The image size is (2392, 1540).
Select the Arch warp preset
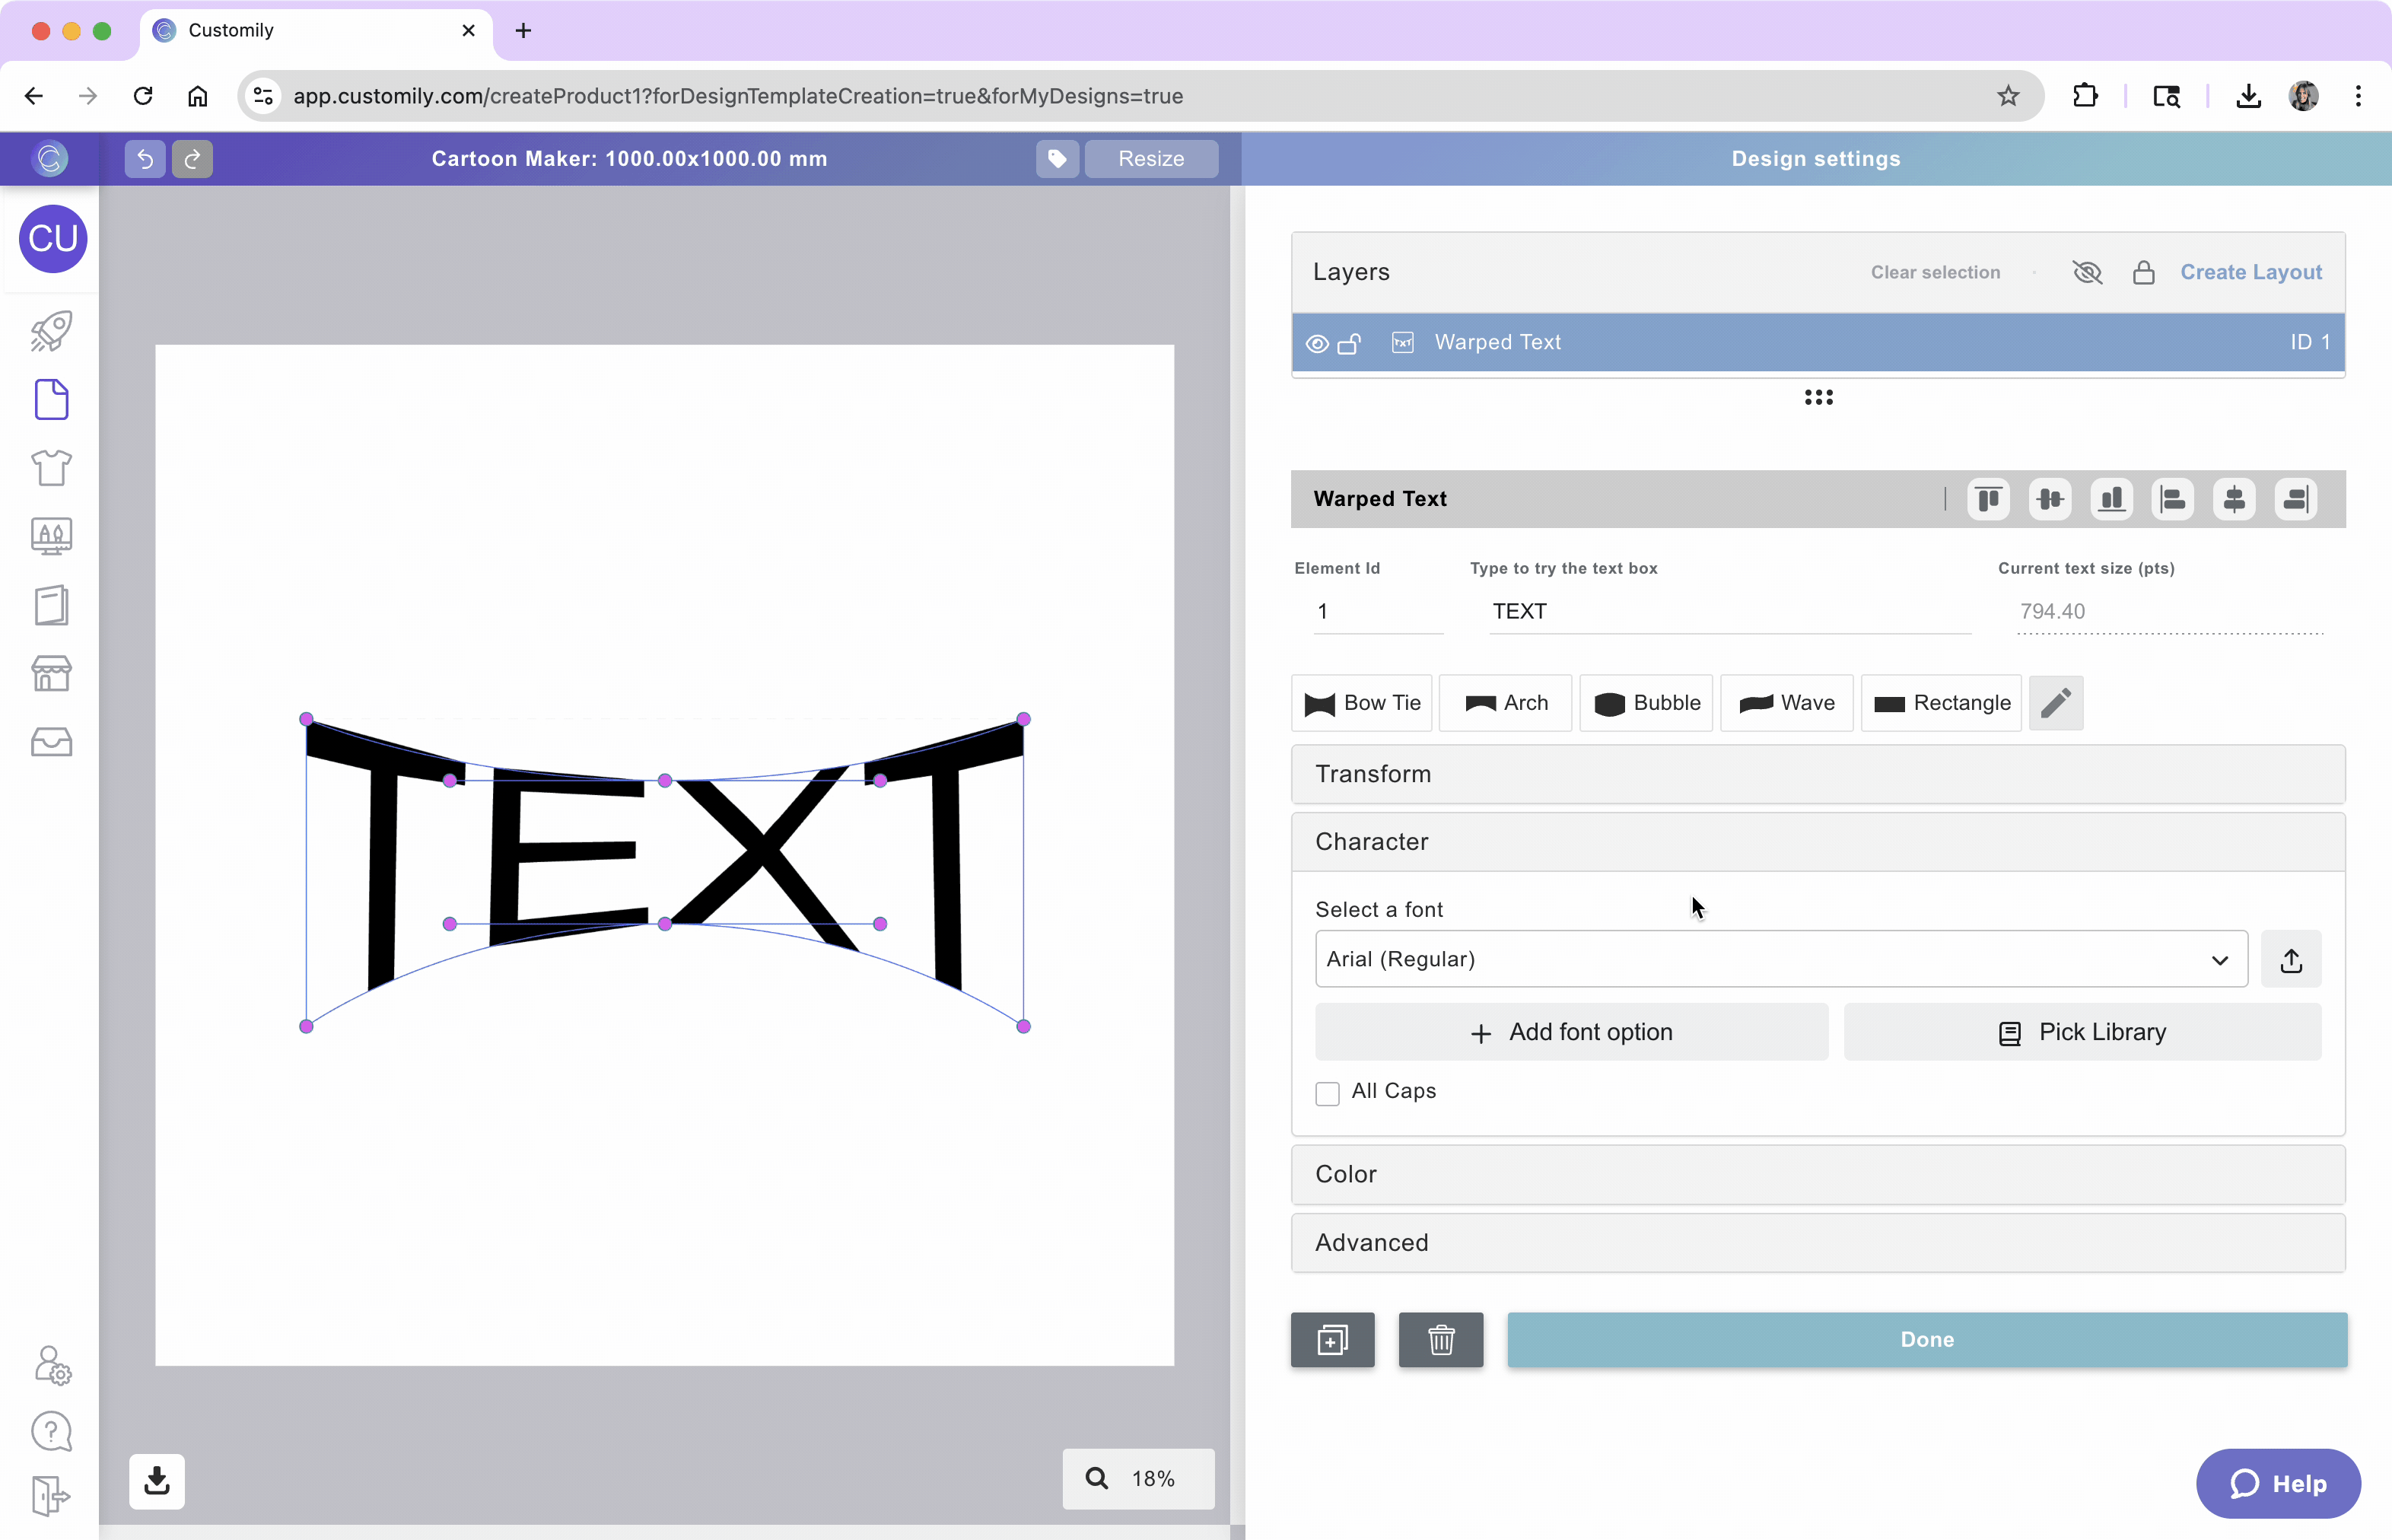(1505, 703)
